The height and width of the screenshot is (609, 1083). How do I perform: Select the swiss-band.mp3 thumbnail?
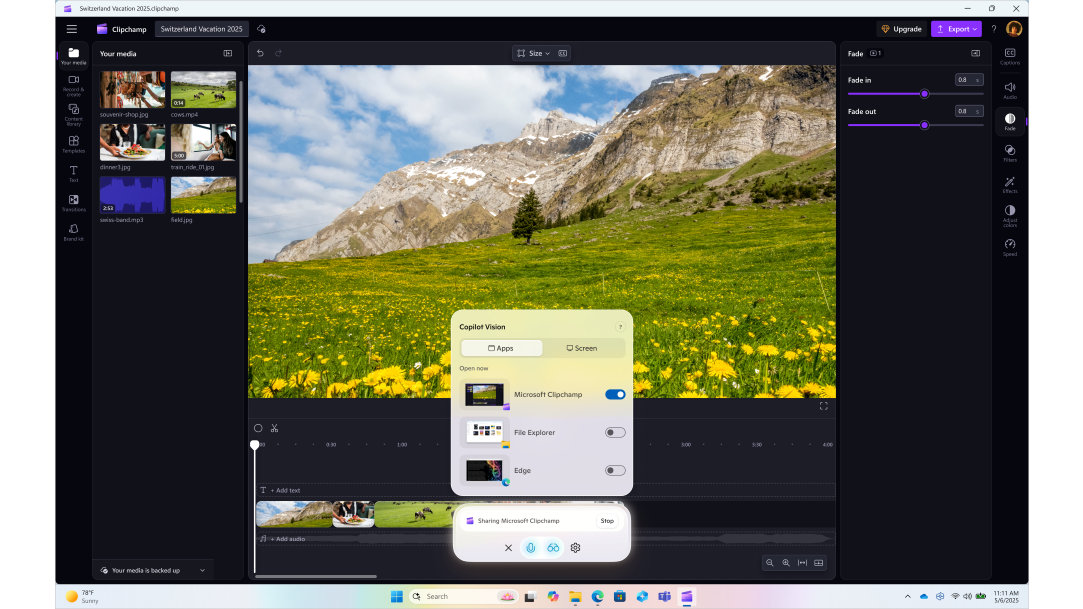[132, 195]
